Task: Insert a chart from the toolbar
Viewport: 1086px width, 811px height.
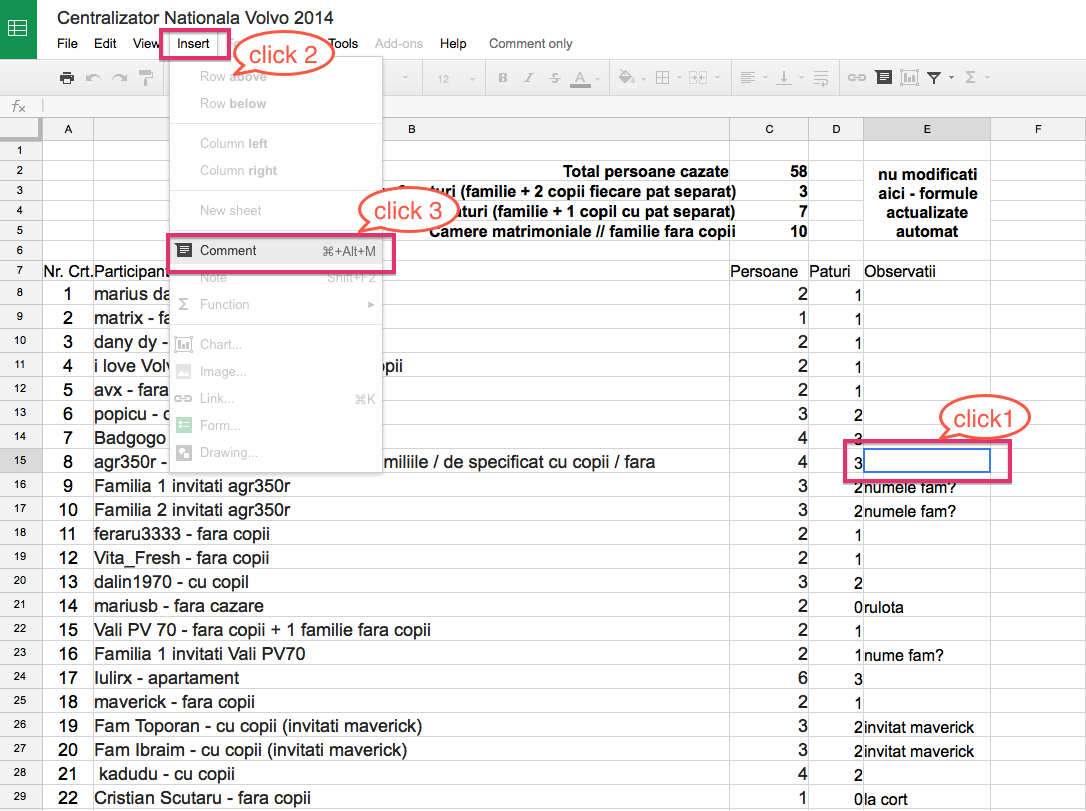Action: pos(909,78)
